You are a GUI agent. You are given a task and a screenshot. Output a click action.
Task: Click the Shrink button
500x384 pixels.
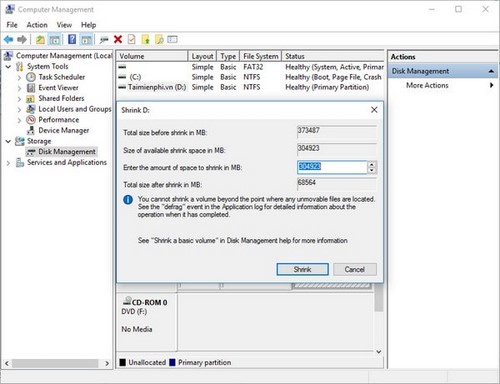click(x=302, y=269)
